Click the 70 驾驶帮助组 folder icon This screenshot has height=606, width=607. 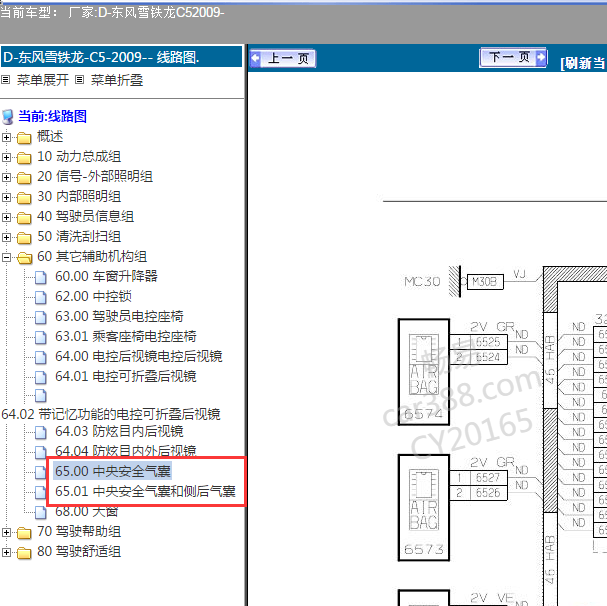(24, 533)
